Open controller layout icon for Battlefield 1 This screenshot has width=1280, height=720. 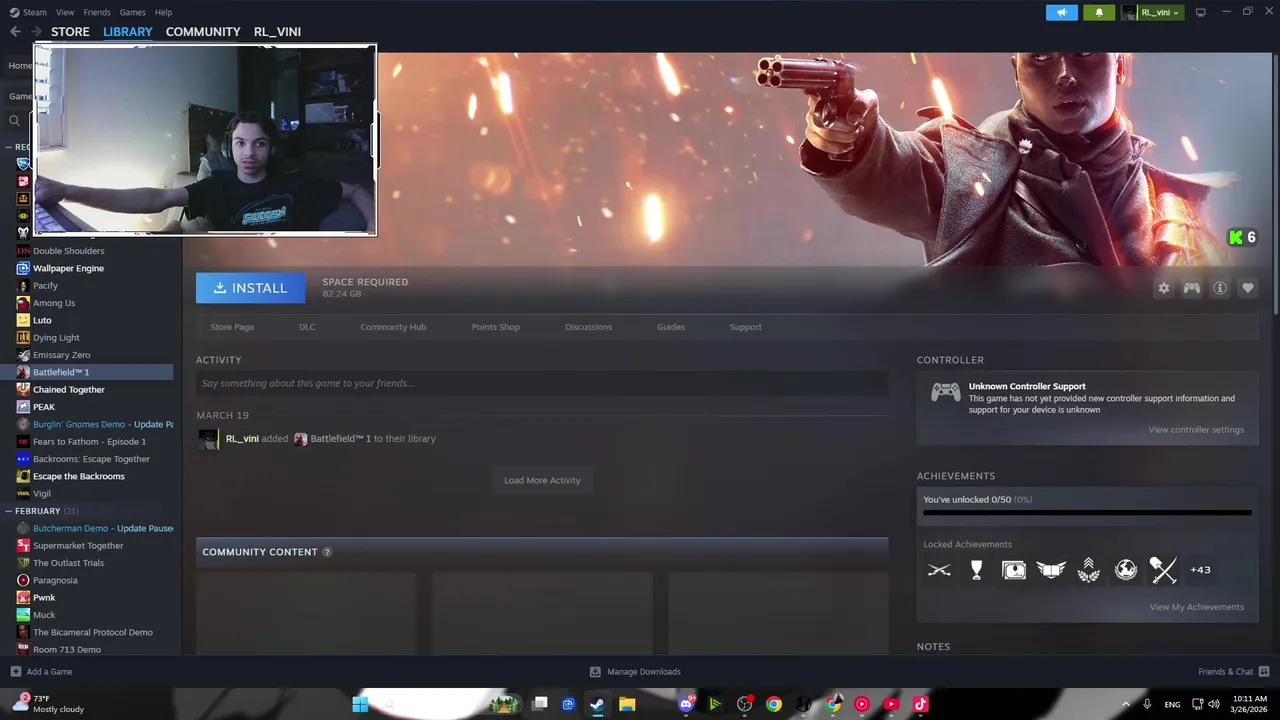1192,288
